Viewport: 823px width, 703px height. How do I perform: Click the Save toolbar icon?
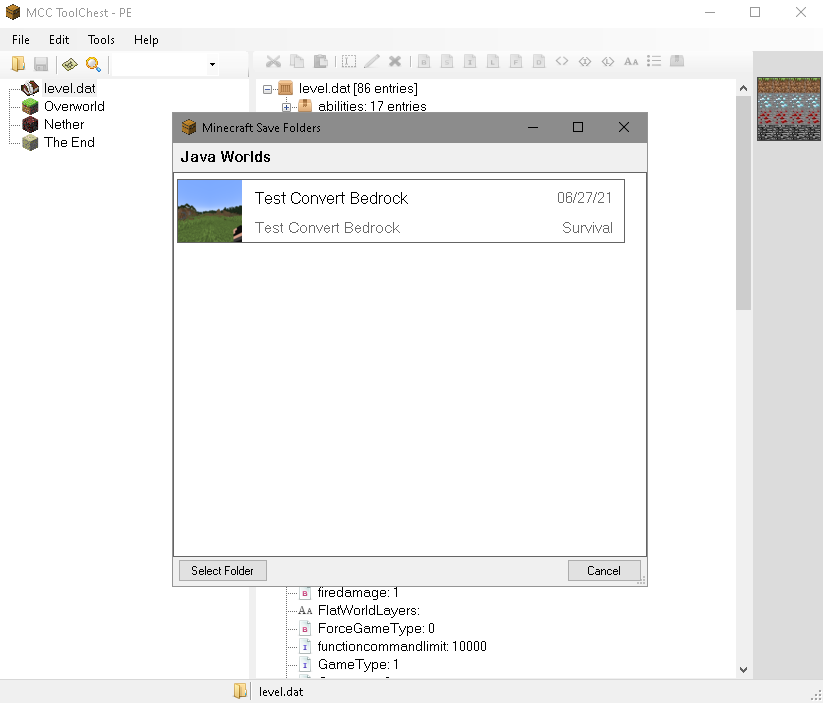[x=39, y=62]
